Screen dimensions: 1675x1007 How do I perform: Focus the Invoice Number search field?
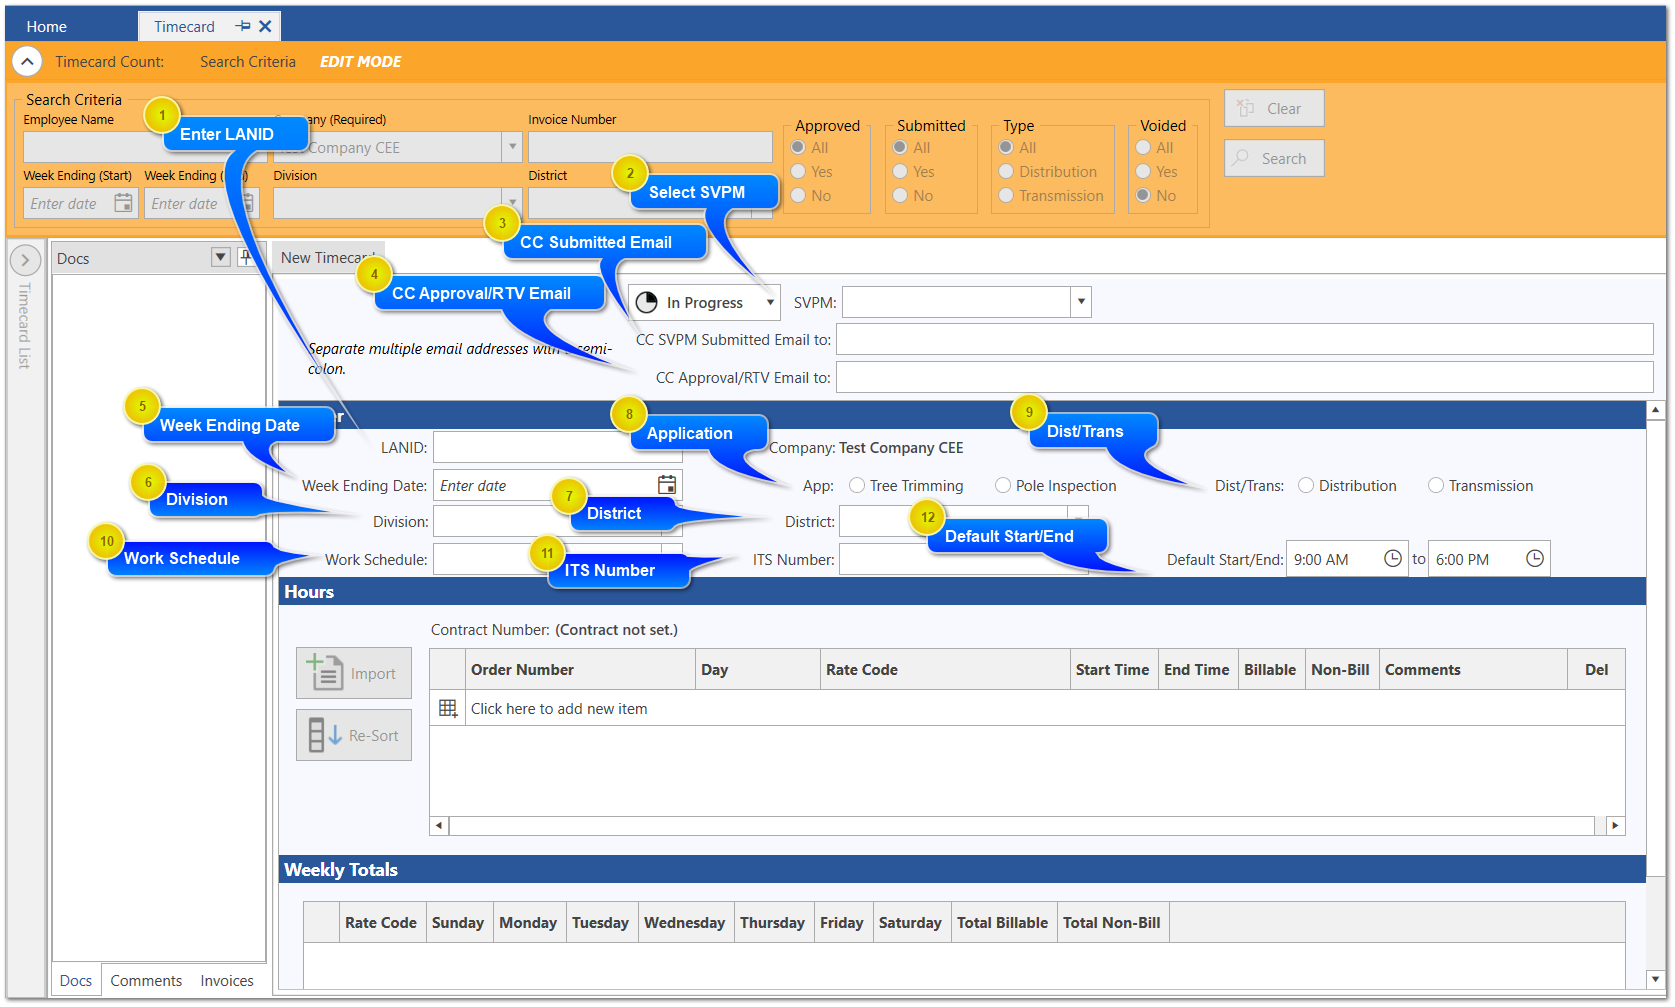point(650,147)
